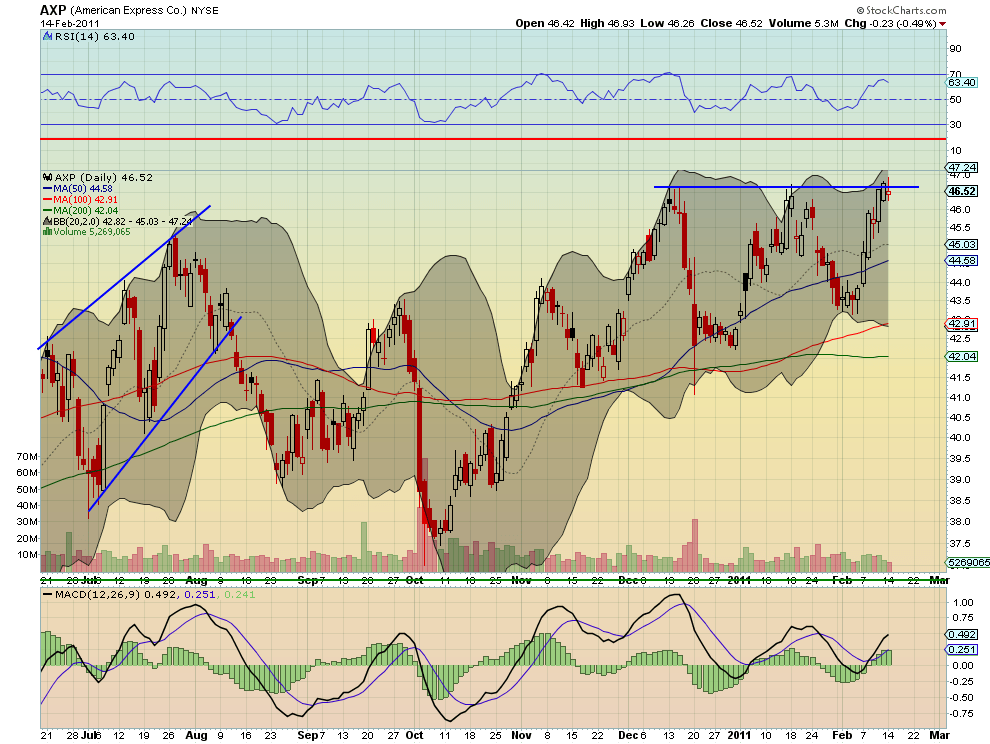This screenshot has height=744, width=990.
Task: Click the 47.24 upper band tag on price axis
Action: (962, 167)
